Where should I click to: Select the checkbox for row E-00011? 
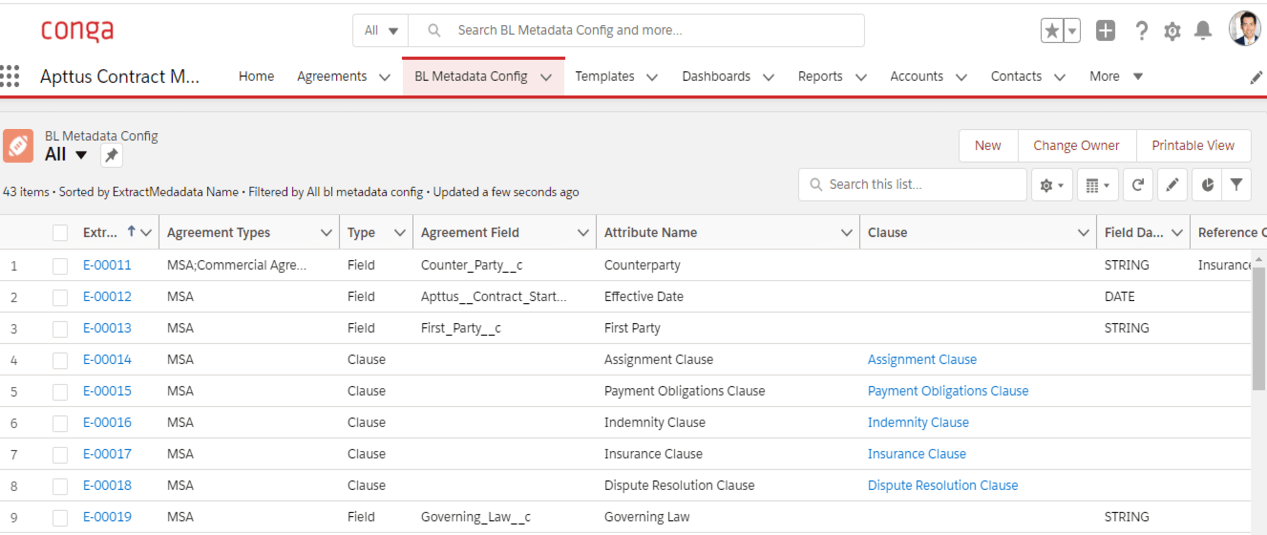[x=61, y=266]
